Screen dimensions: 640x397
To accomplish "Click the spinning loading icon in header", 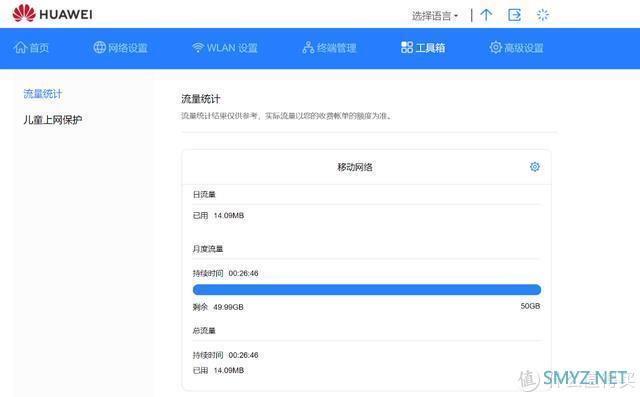I will point(542,15).
